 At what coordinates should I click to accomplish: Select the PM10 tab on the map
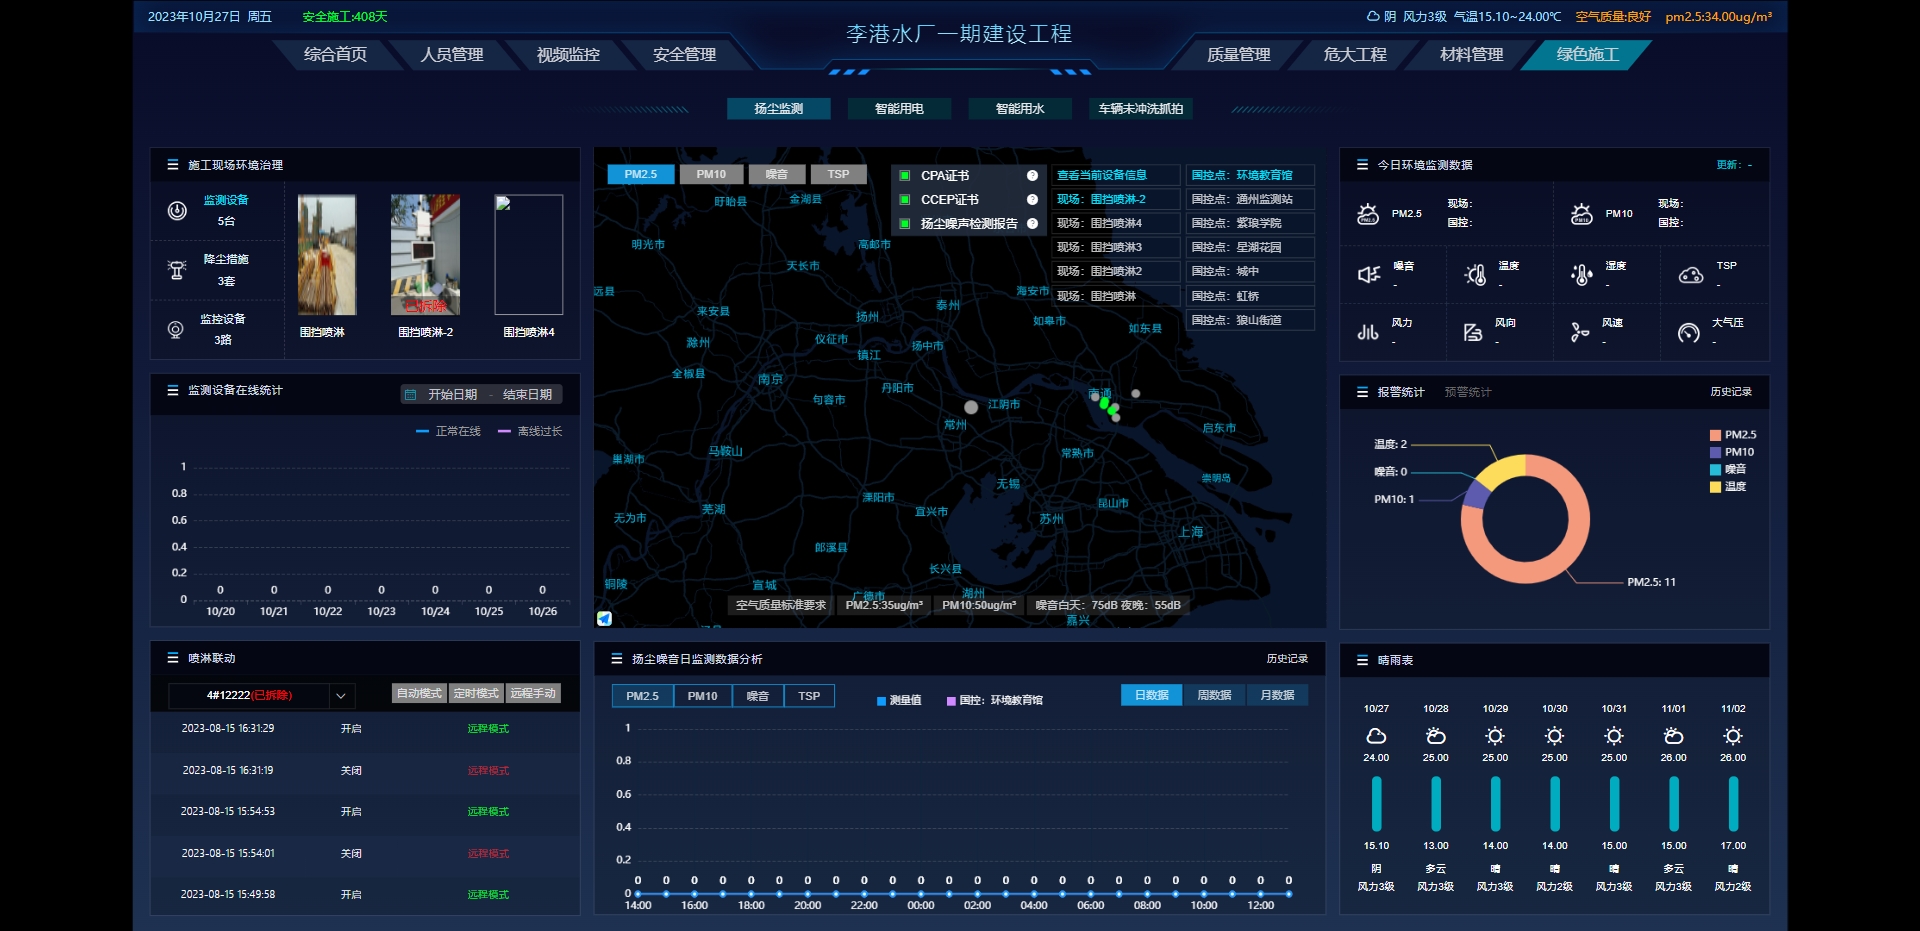[711, 174]
